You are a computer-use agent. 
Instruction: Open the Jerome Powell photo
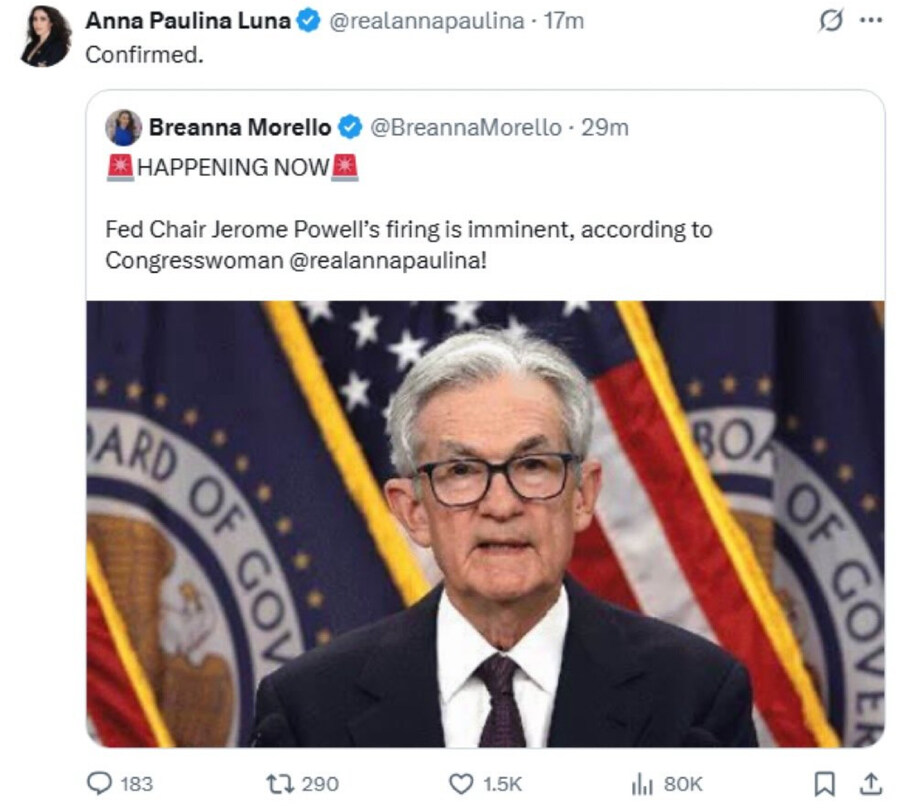[x=486, y=524]
